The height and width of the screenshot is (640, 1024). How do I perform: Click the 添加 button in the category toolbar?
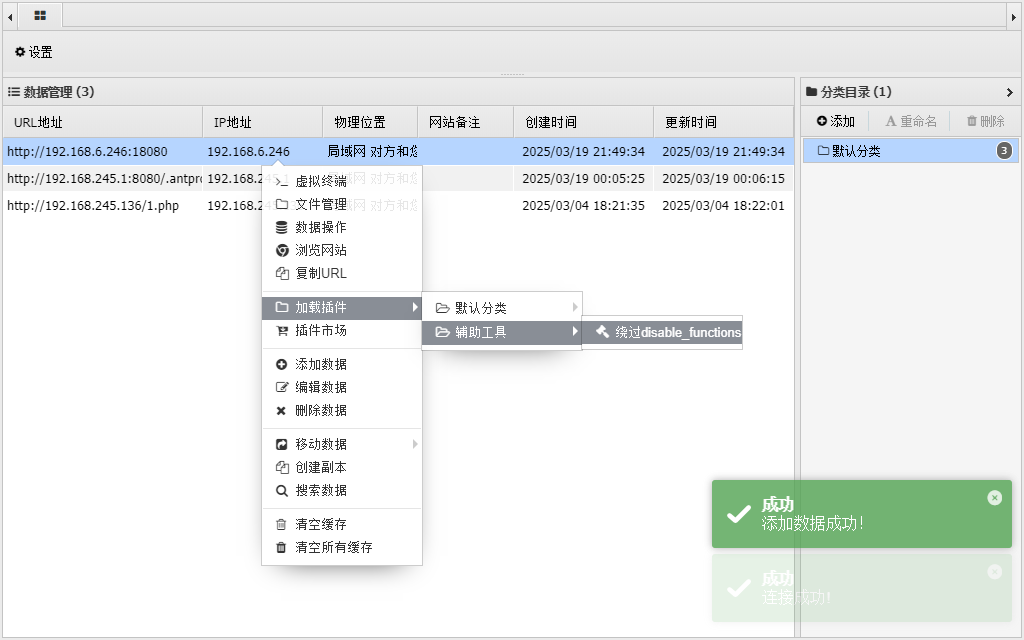click(x=836, y=121)
